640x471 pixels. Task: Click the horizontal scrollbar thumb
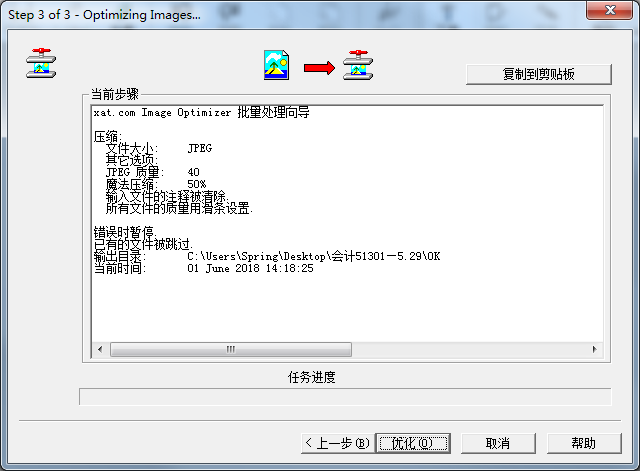pyautogui.click(x=231, y=349)
